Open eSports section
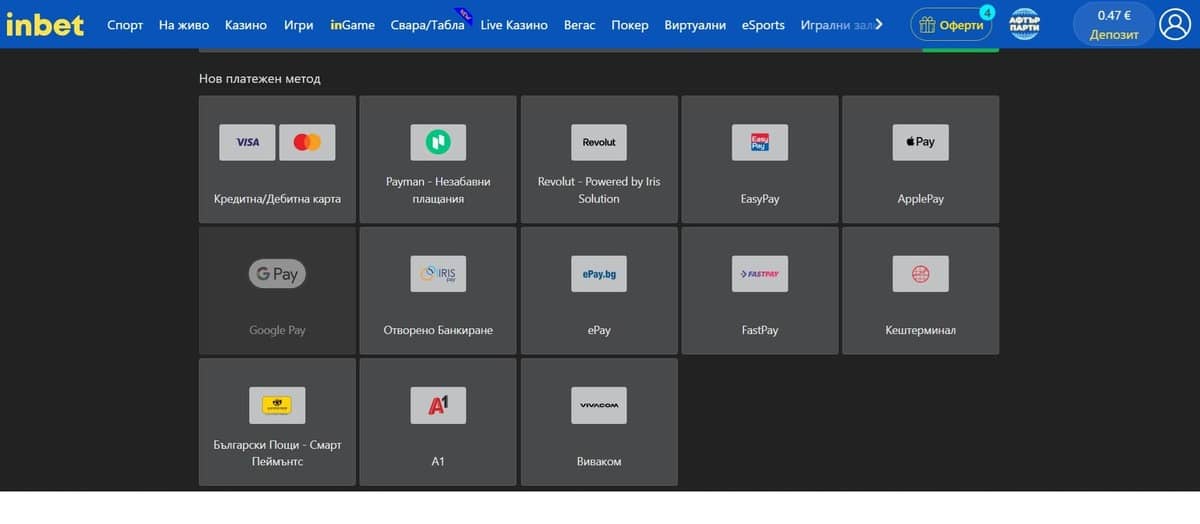The image size is (1200, 524). [763, 25]
